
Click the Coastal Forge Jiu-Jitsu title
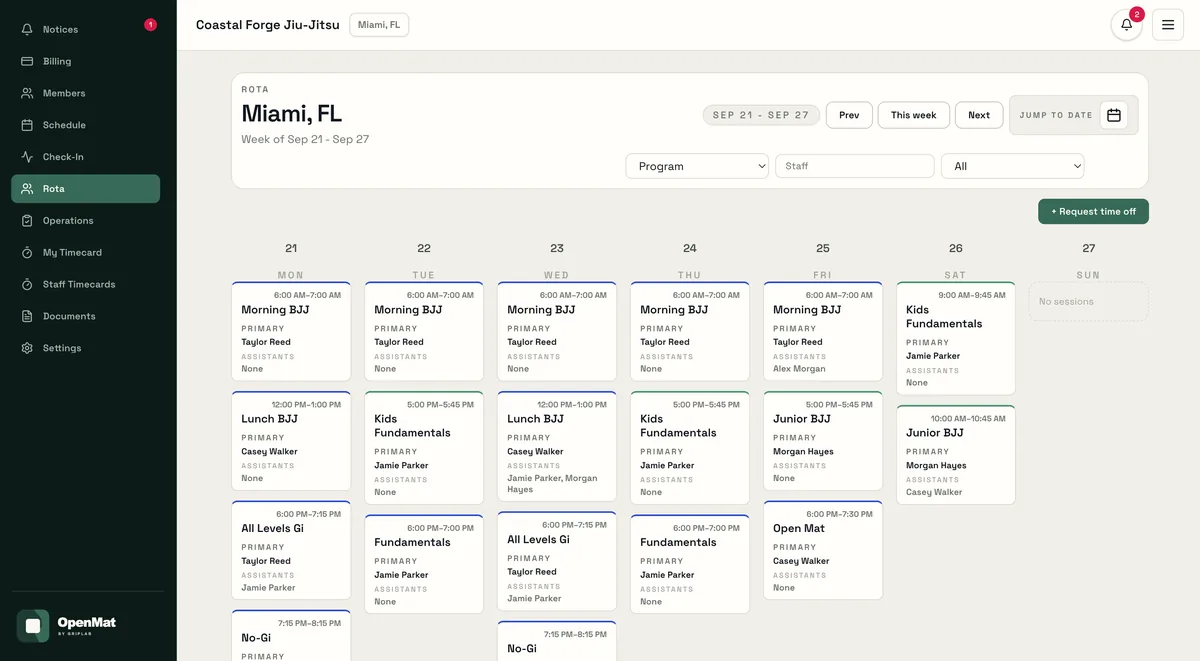(x=268, y=25)
